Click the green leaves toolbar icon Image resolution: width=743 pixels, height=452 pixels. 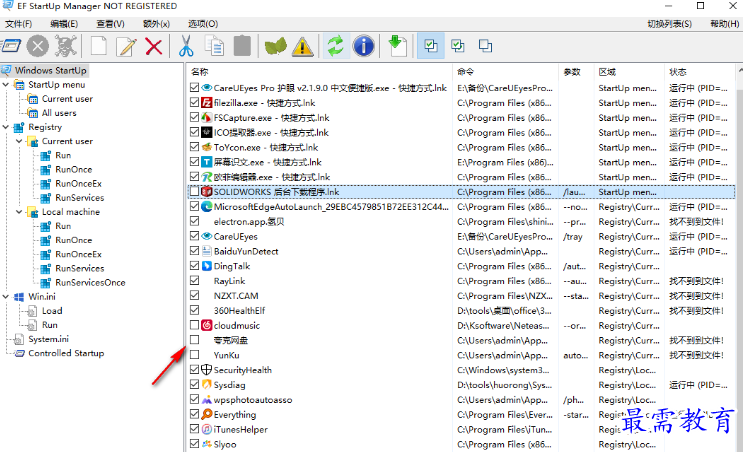(275, 46)
